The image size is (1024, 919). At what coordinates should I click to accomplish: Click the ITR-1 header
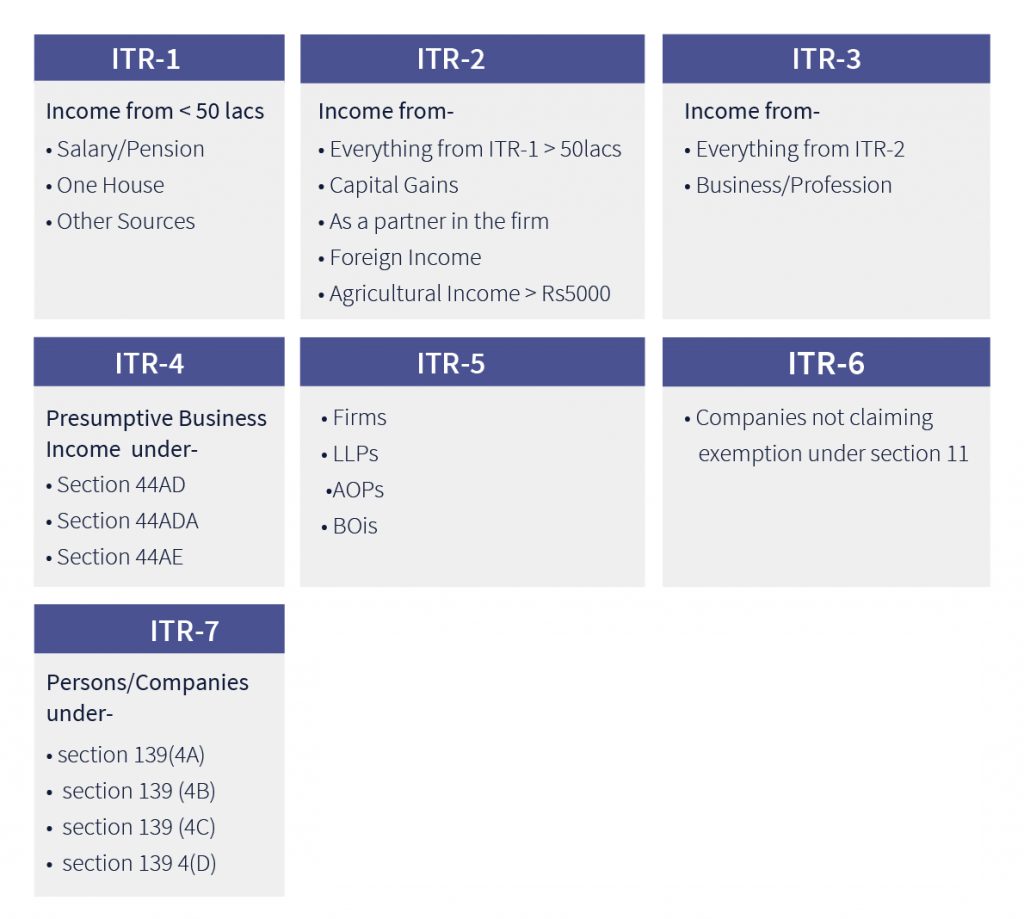[159, 58]
